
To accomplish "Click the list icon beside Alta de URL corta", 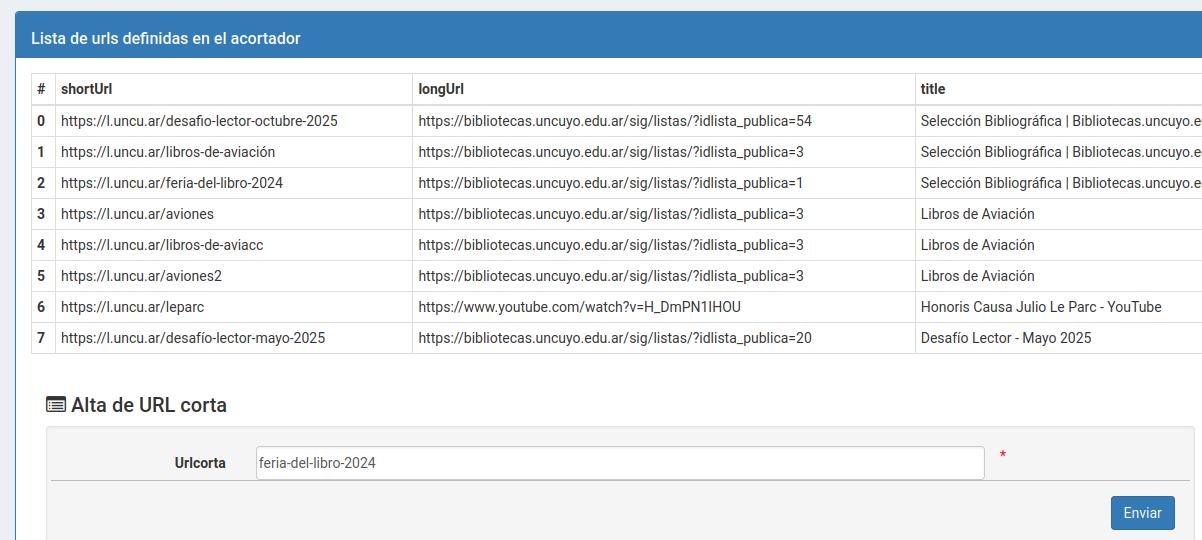I will (x=56, y=405).
